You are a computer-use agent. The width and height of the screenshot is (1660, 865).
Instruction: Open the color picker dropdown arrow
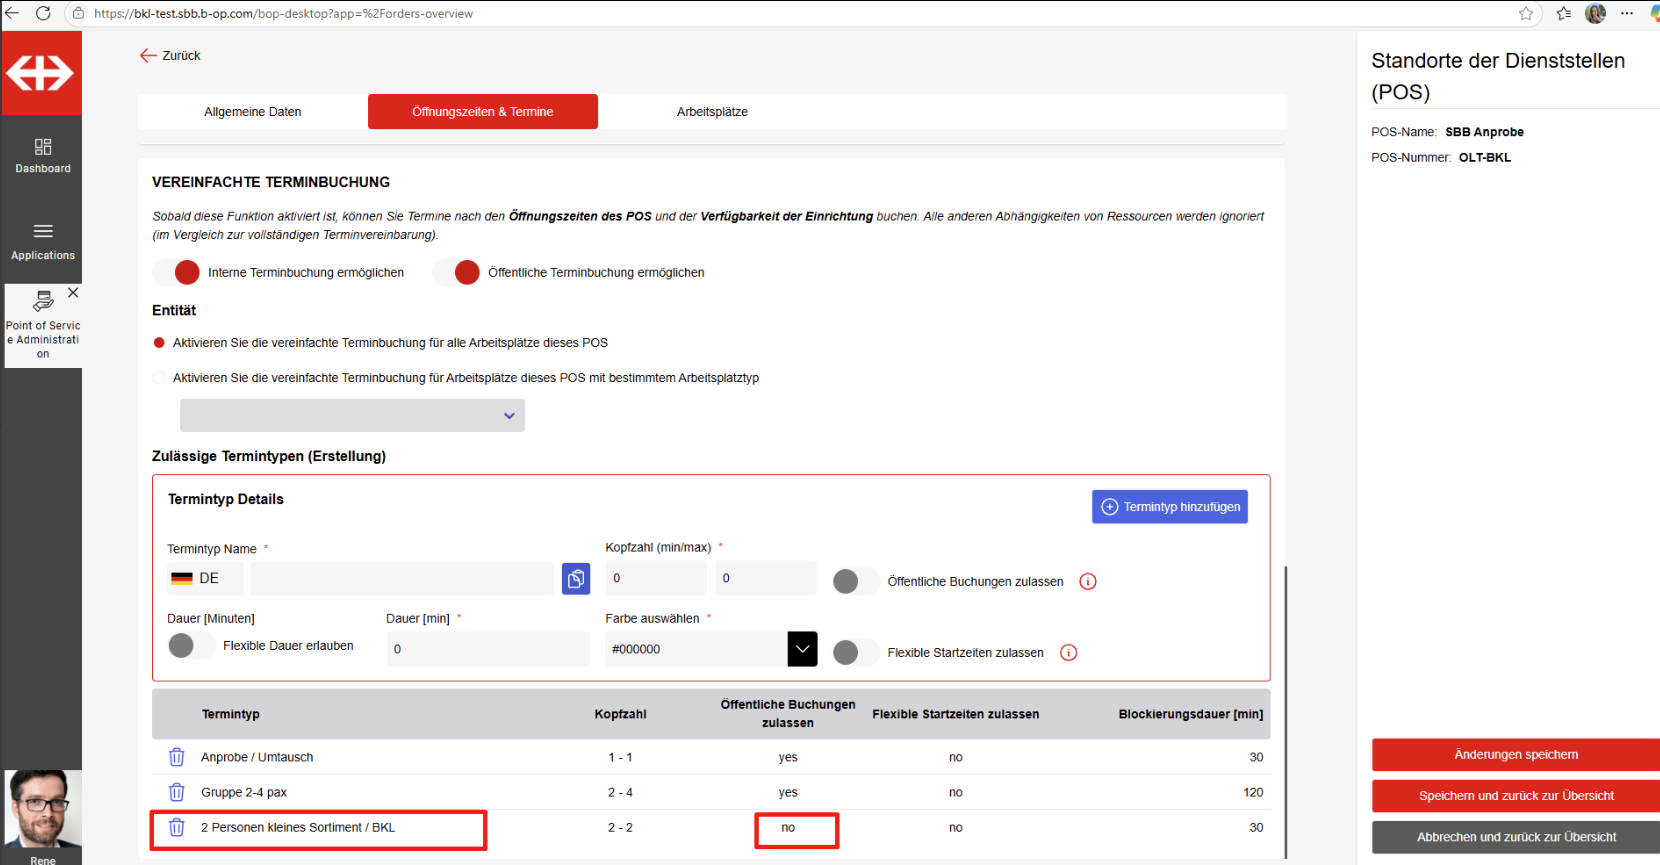click(x=802, y=649)
